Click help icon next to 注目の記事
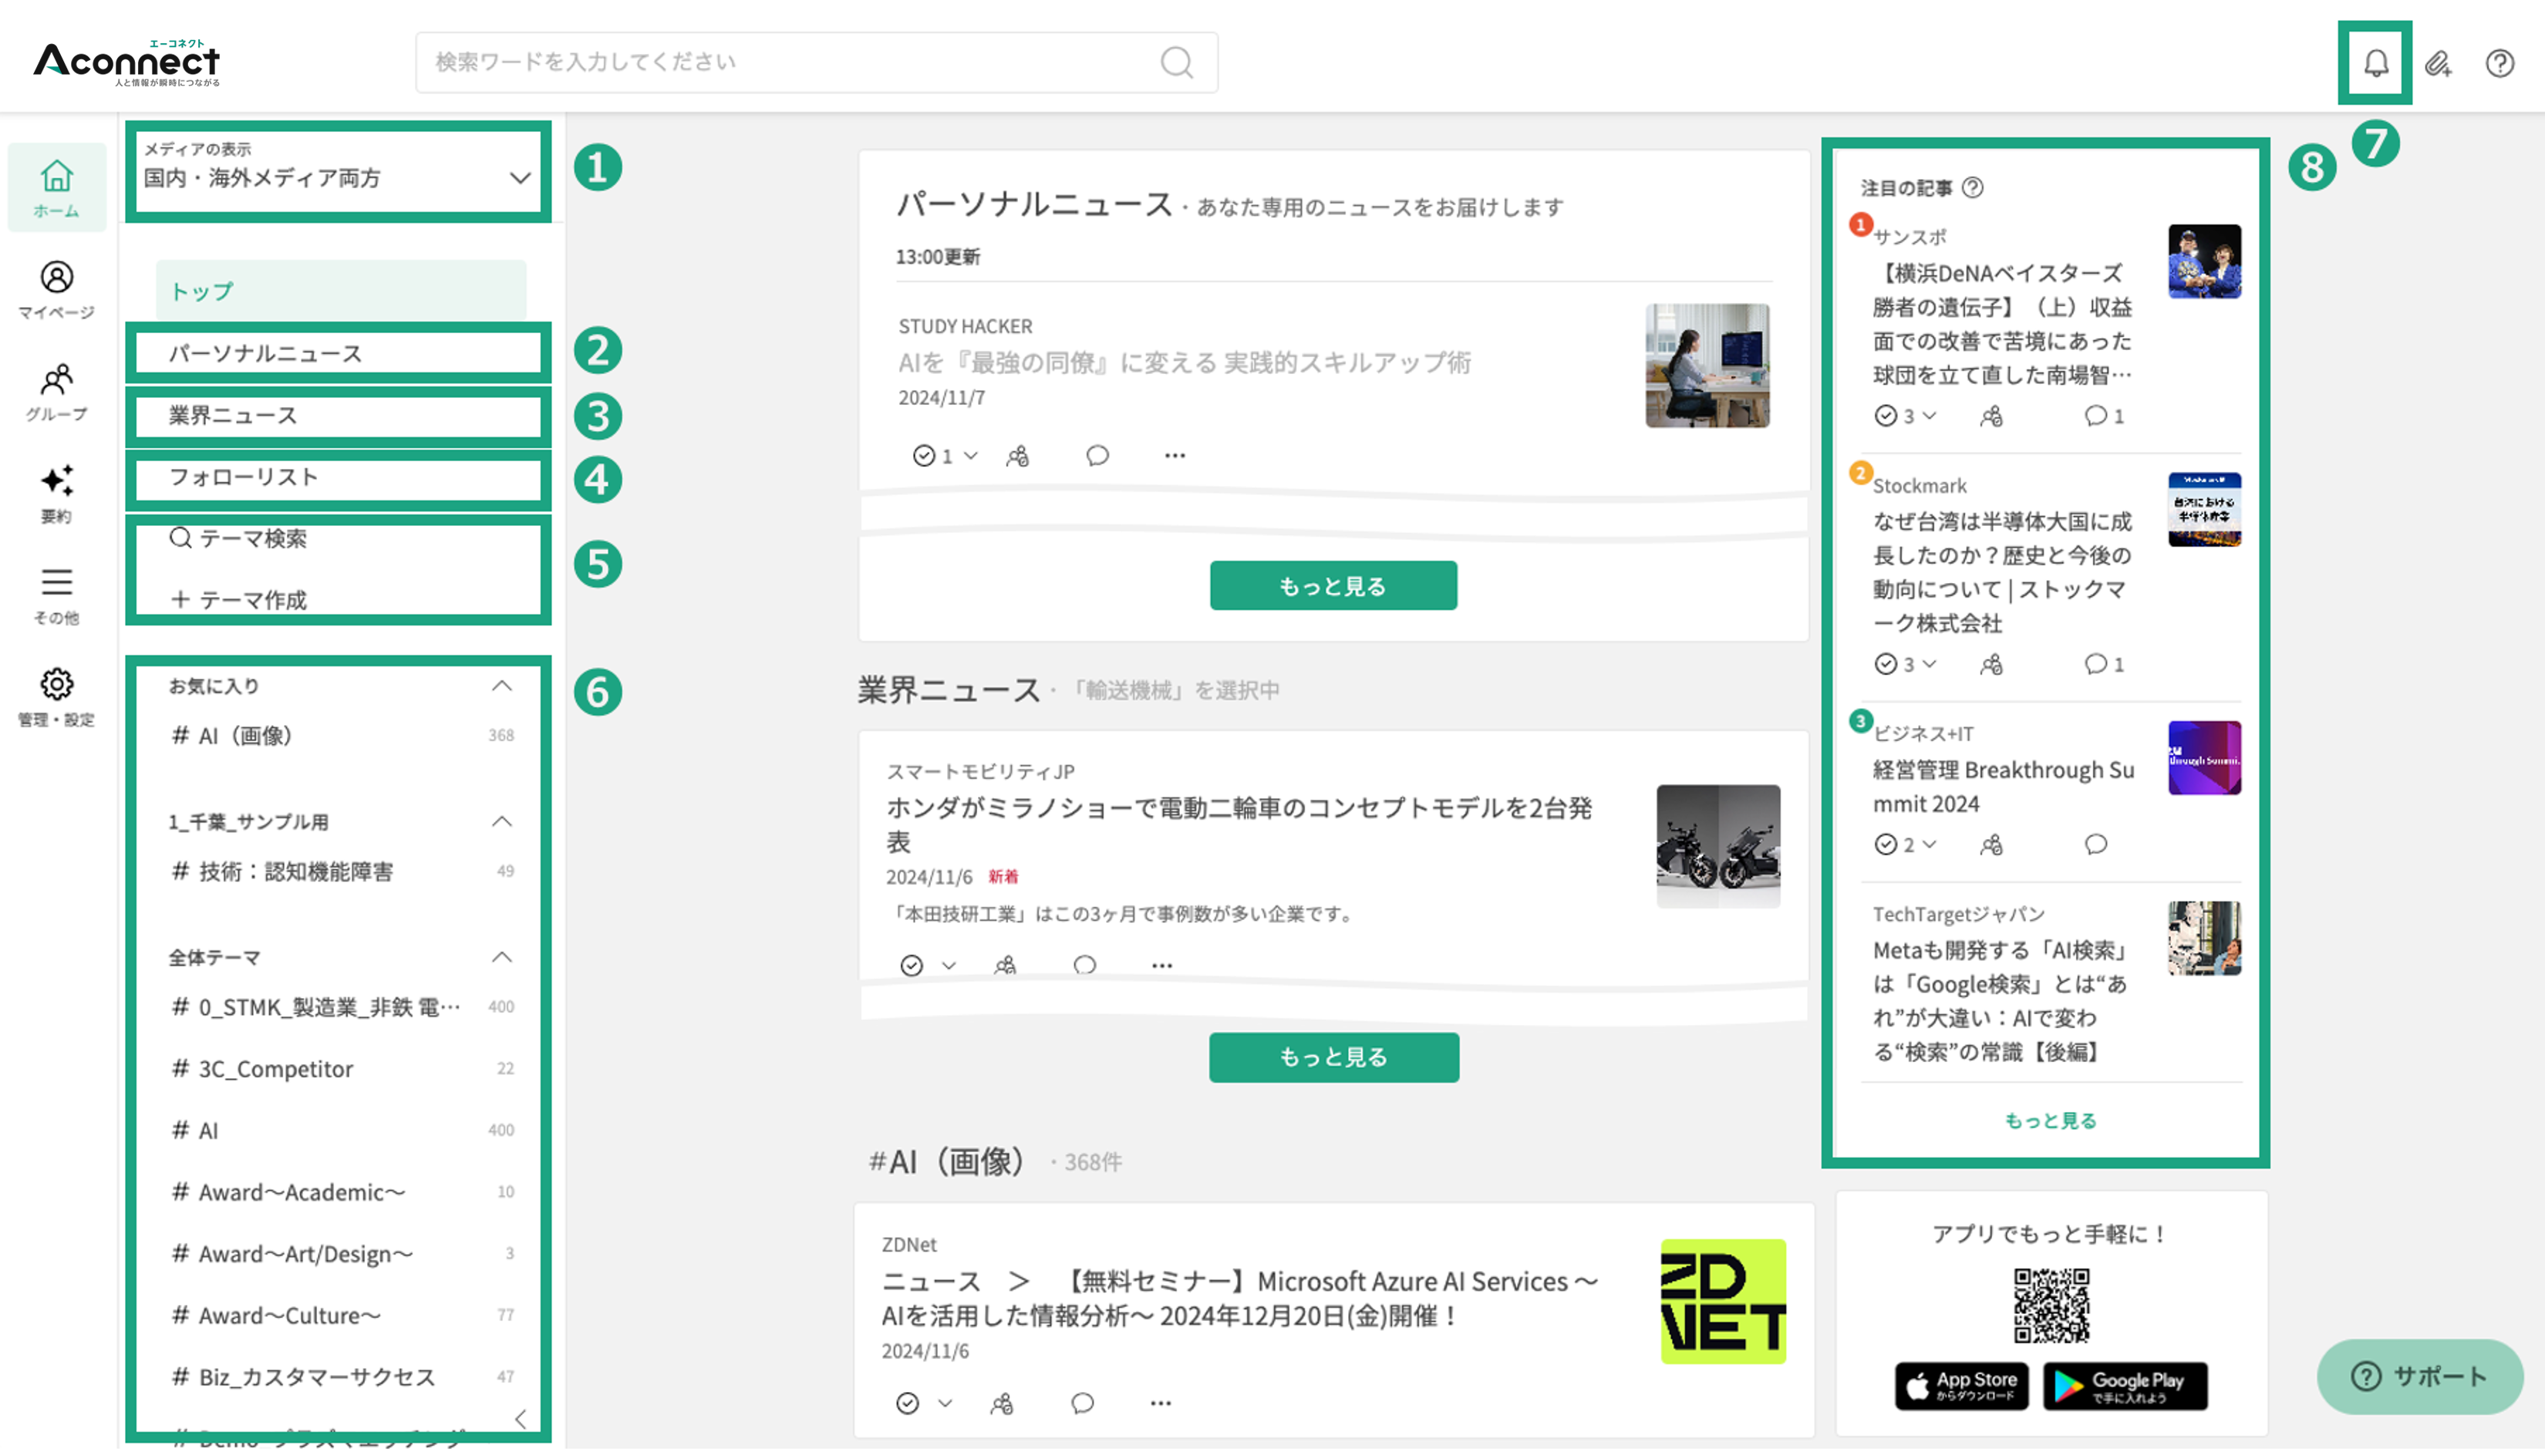The image size is (2545, 1456). (1972, 188)
